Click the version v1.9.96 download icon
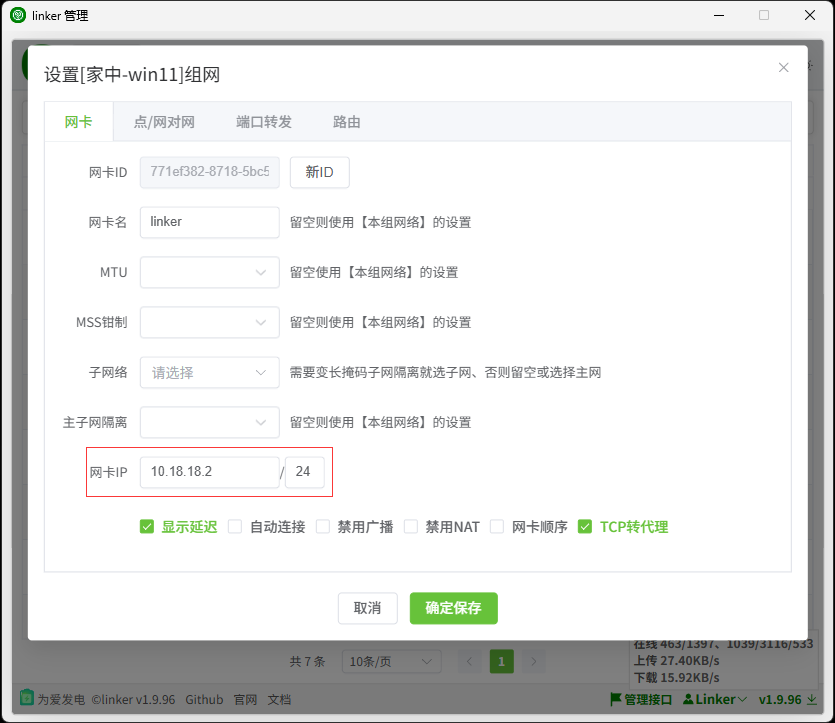 [813, 699]
